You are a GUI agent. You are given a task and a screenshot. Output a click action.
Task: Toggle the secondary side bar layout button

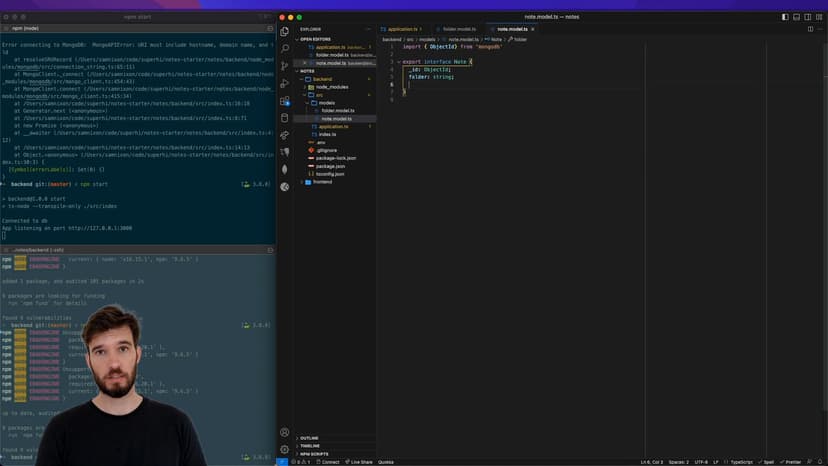[x=807, y=17]
